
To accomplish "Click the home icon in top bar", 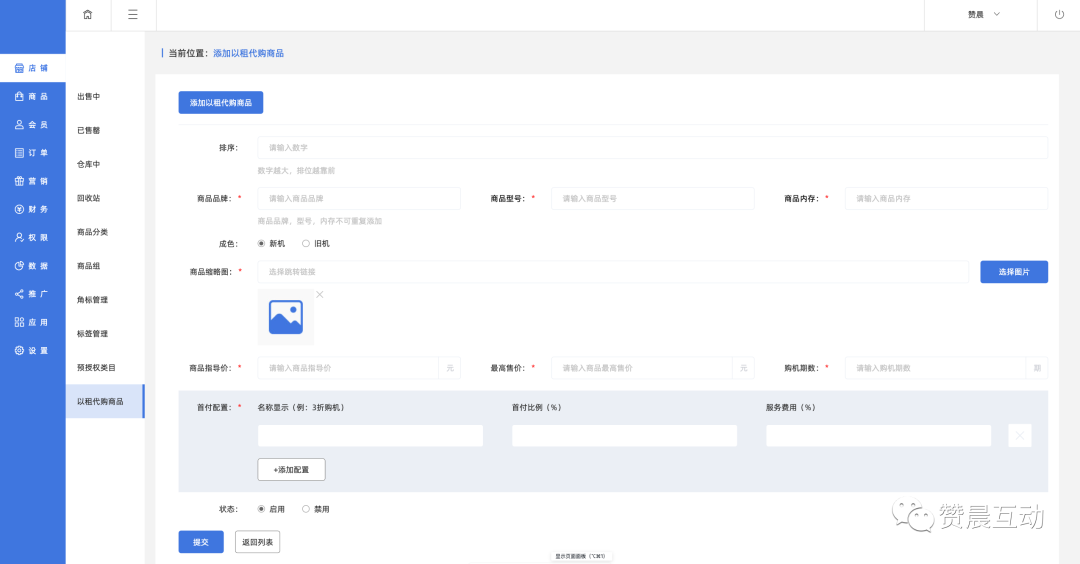I will [88, 15].
